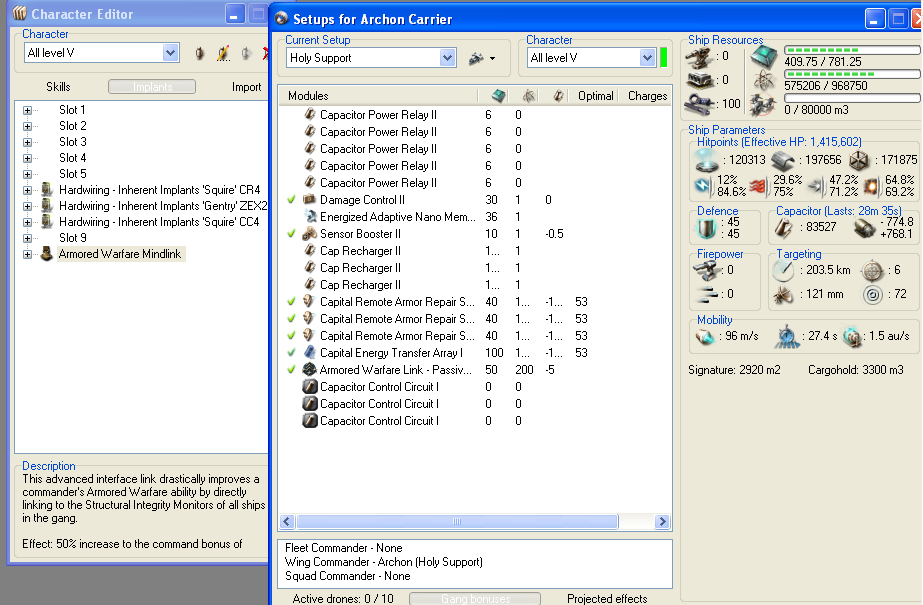923x605 pixels.
Task: Click the 'Active drones: 0 / 10' label
Action: click(x=343, y=599)
